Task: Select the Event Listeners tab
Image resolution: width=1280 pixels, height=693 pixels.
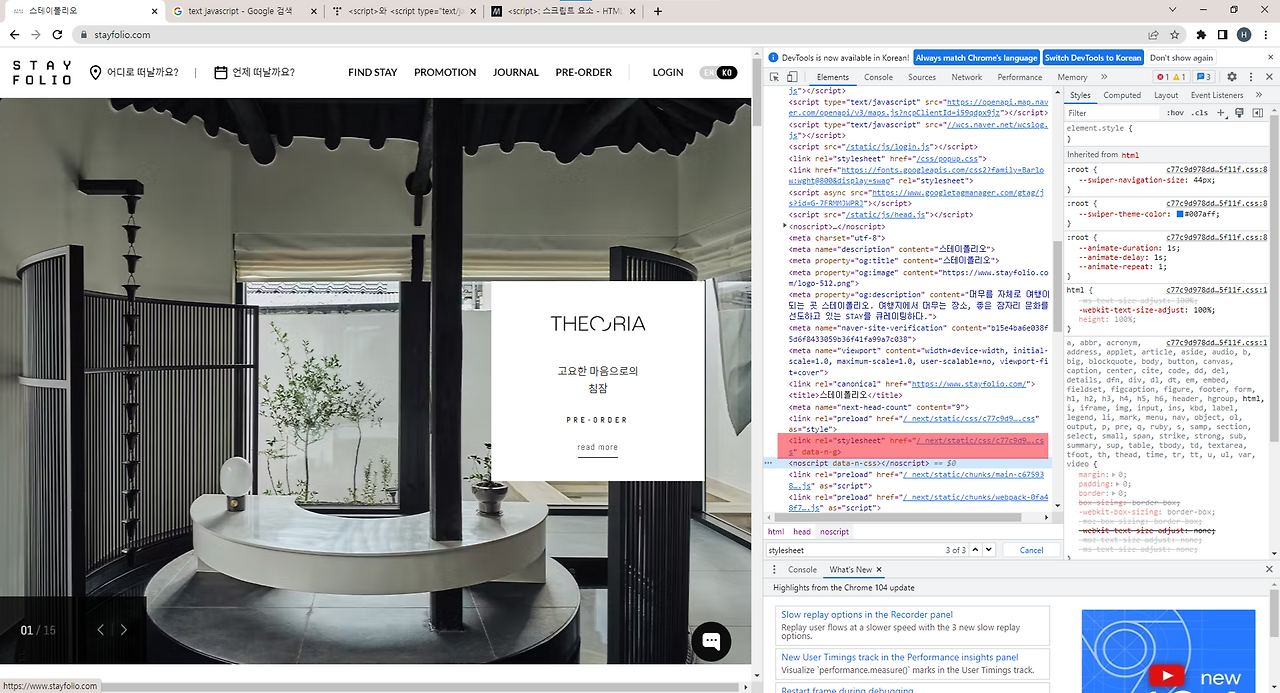Action: click(1217, 95)
